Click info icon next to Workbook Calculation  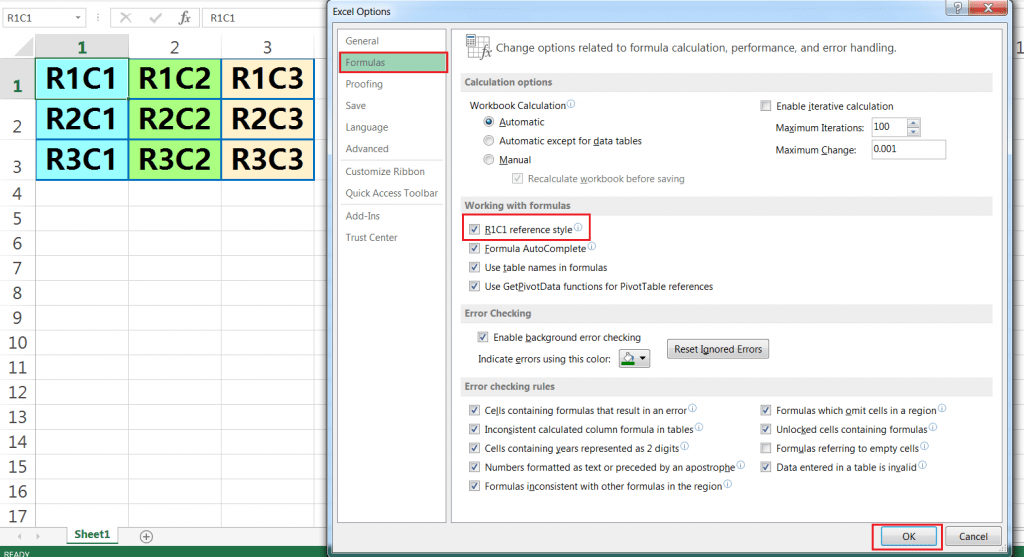(x=571, y=104)
